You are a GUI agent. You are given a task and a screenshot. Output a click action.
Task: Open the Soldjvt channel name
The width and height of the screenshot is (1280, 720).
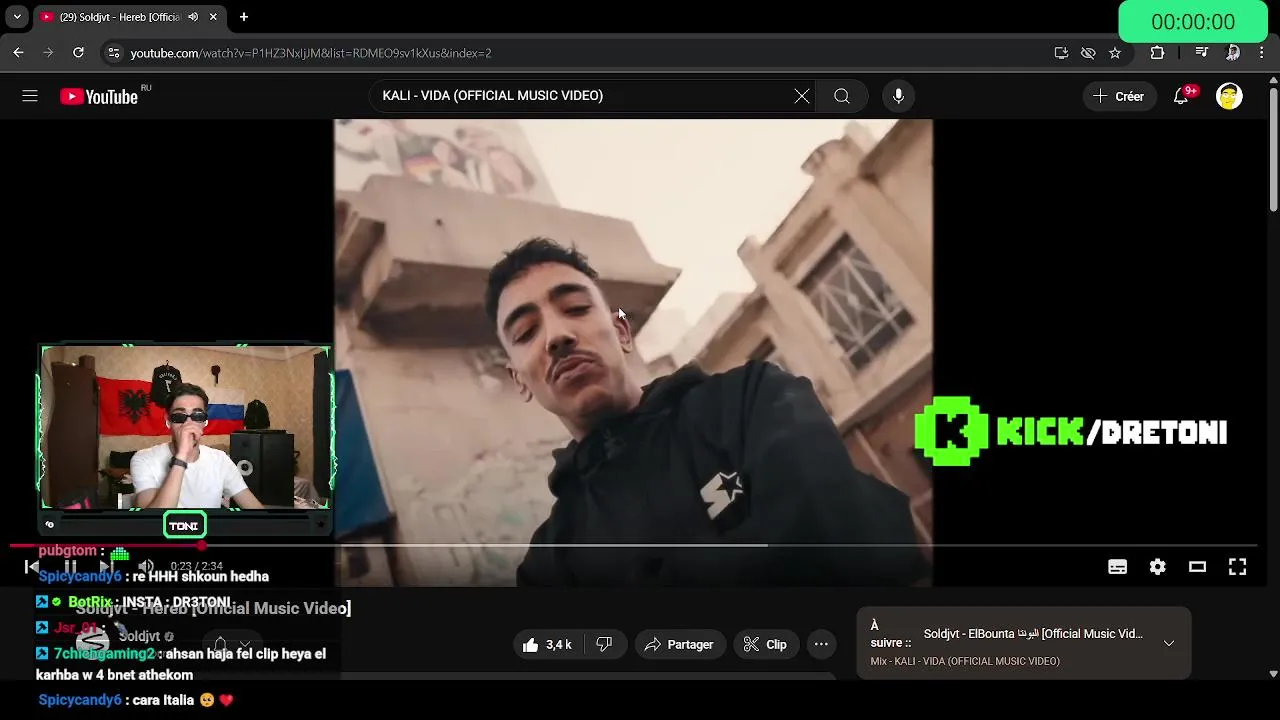(139, 637)
